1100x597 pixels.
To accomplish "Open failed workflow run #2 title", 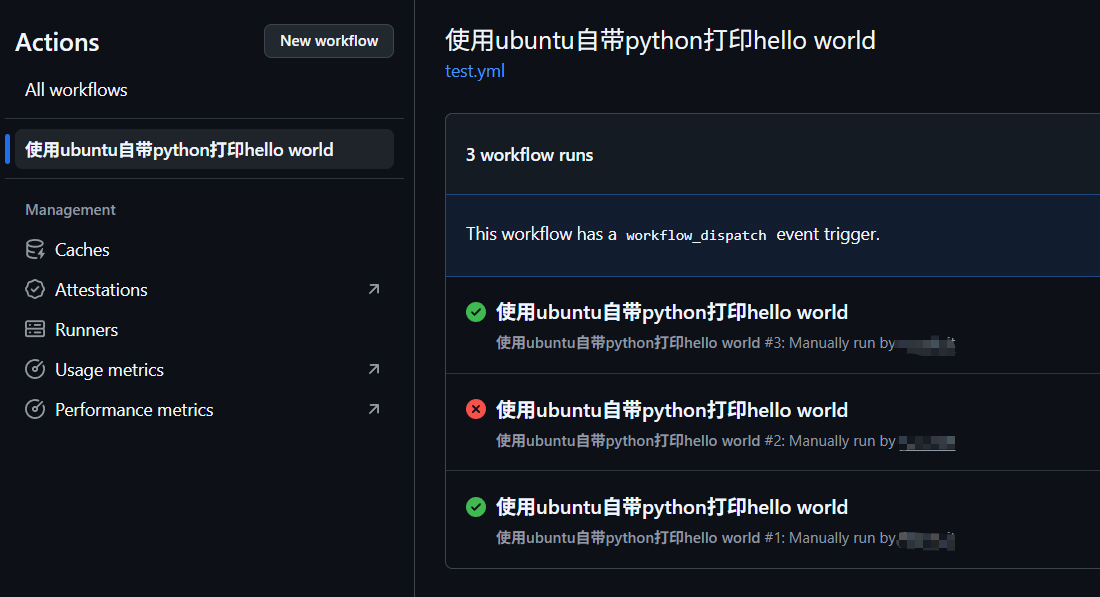I will coord(671,410).
